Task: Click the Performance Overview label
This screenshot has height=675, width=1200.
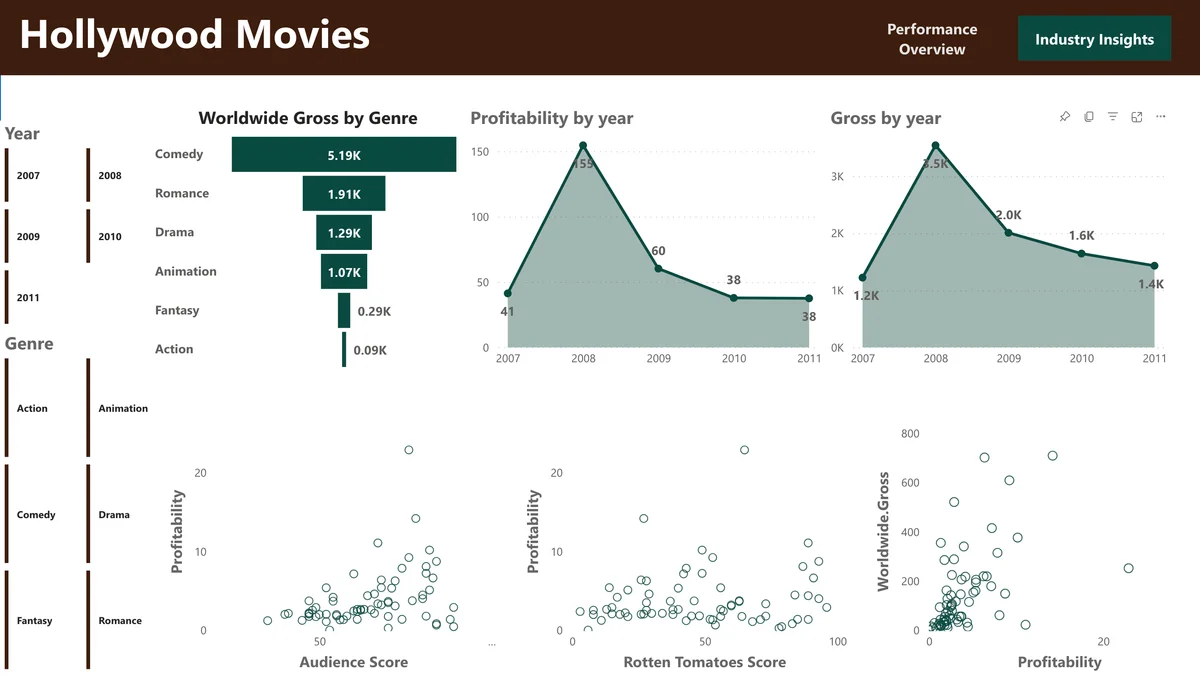Action: [x=932, y=39]
